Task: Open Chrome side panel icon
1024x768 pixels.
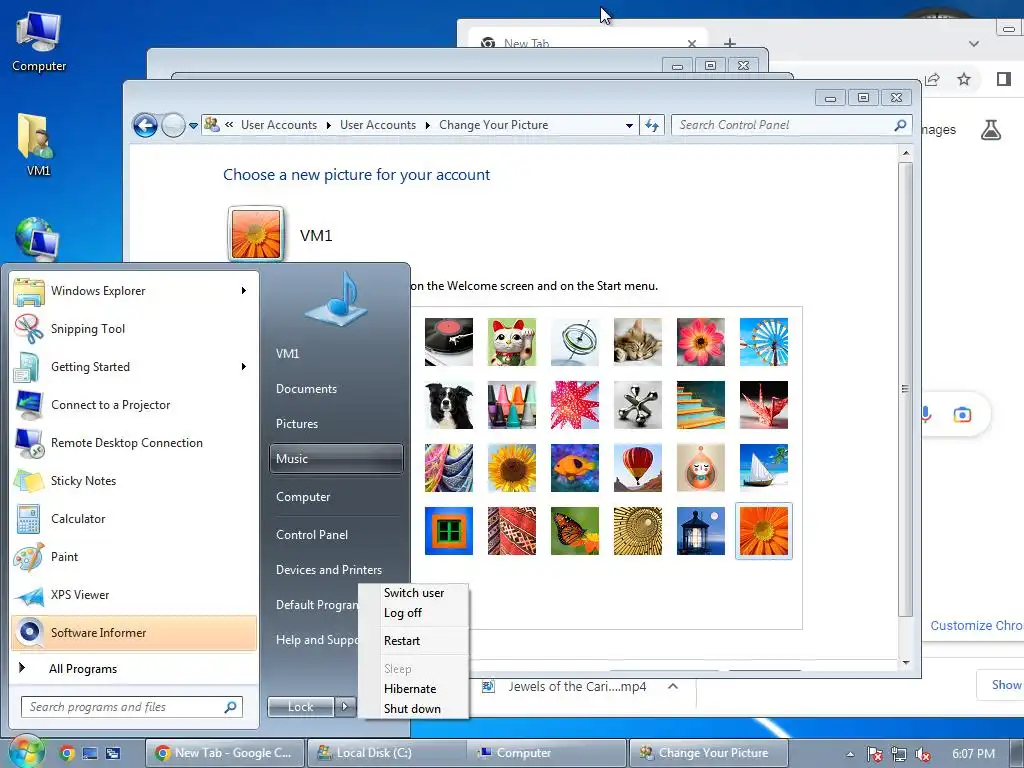Action: tap(1004, 79)
